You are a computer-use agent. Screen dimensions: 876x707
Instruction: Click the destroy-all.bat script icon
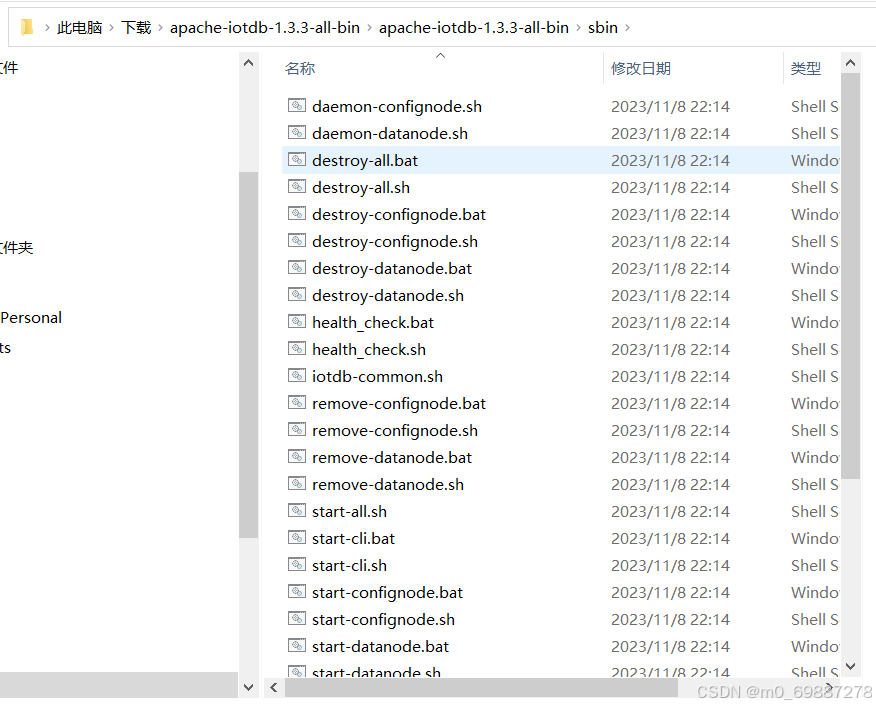pos(296,159)
